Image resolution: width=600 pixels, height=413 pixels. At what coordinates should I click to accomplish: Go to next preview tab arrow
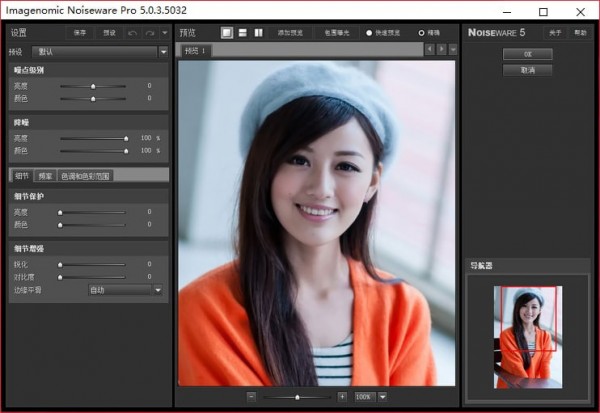(x=441, y=49)
